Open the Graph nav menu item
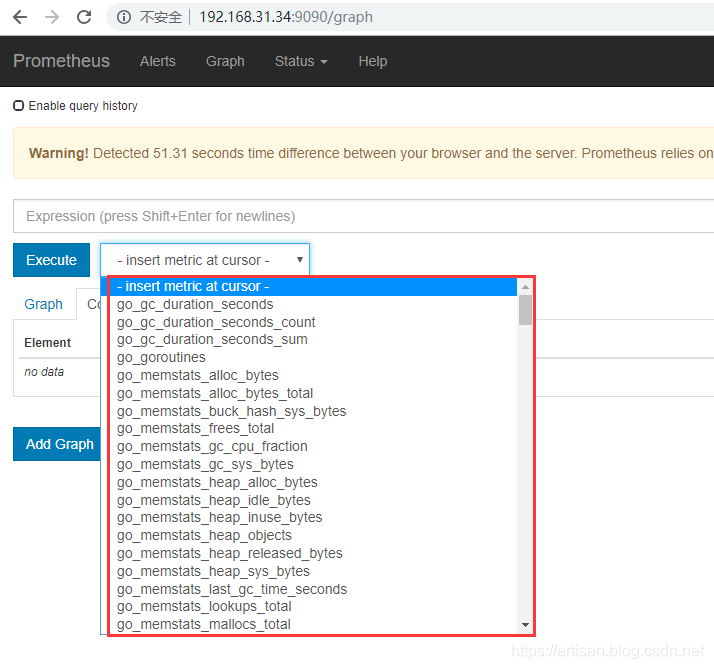714x669 pixels. click(x=225, y=61)
